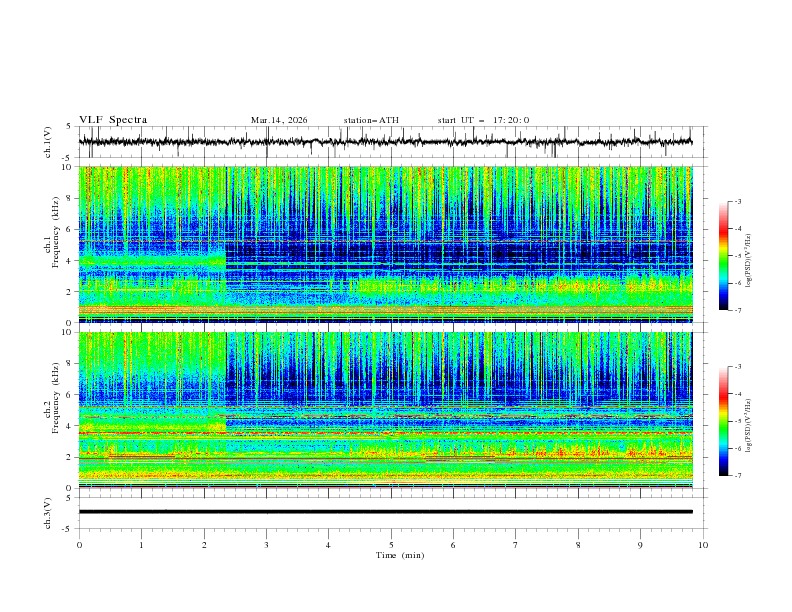Click the ch.2 frequency tick "8" kHz
This screenshot has width=792, height=612.
(x=71, y=364)
